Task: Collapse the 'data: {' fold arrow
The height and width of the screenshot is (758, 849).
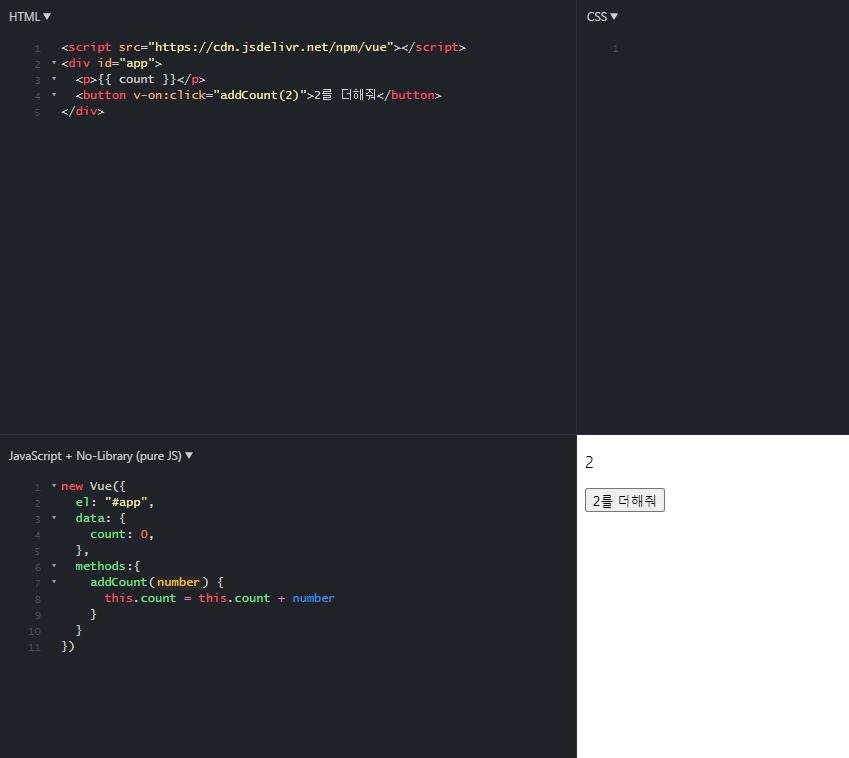Action: point(54,518)
